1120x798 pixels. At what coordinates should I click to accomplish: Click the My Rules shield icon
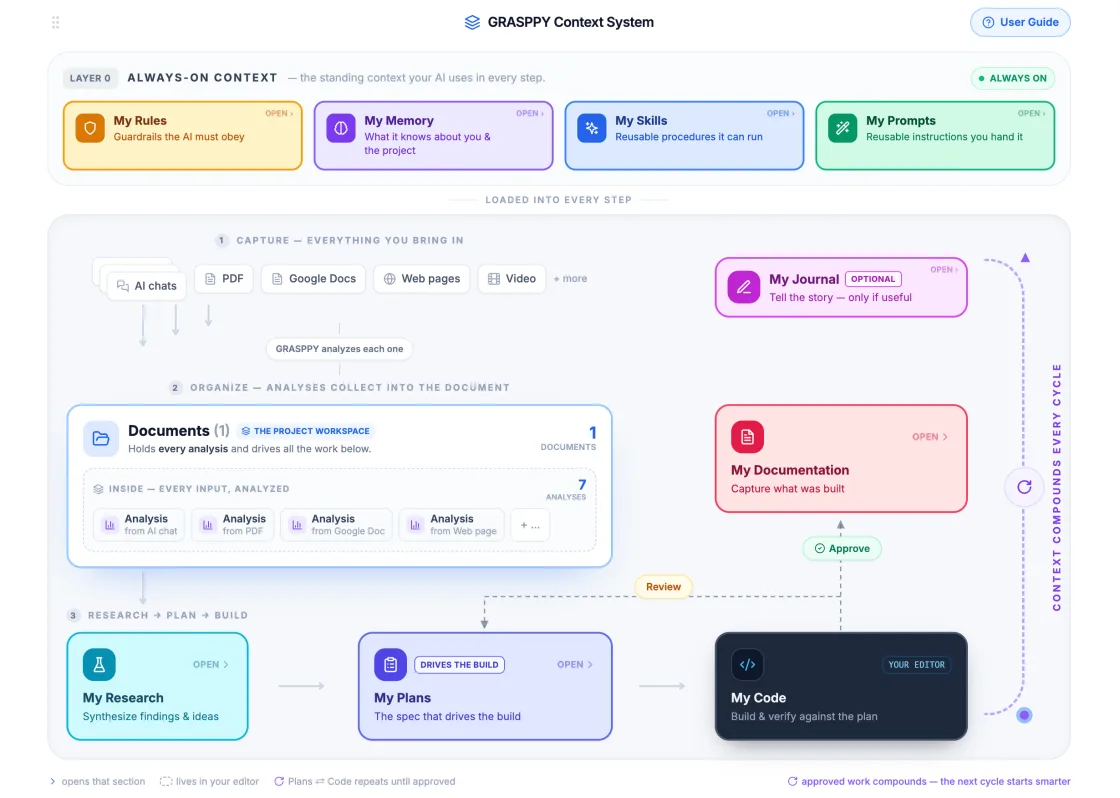coord(90,129)
